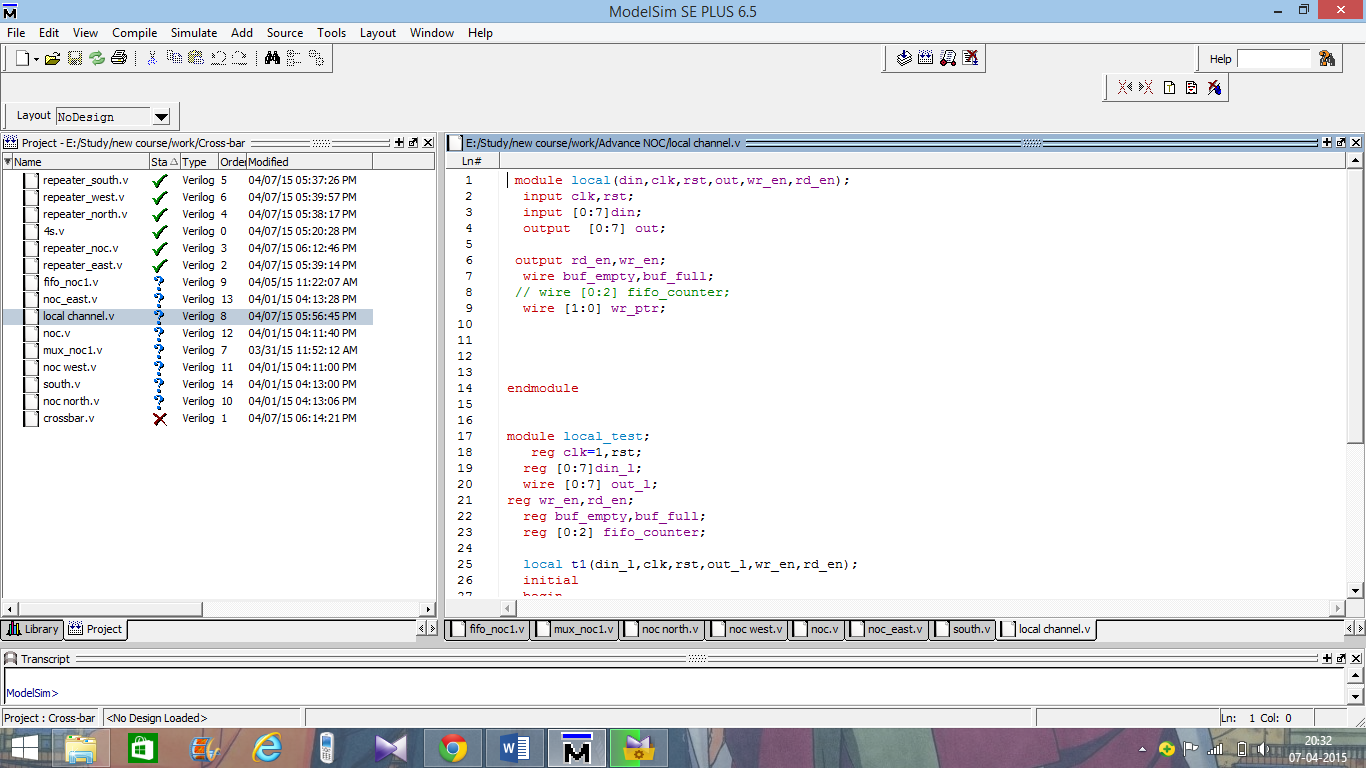Open the File menu

click(x=16, y=33)
